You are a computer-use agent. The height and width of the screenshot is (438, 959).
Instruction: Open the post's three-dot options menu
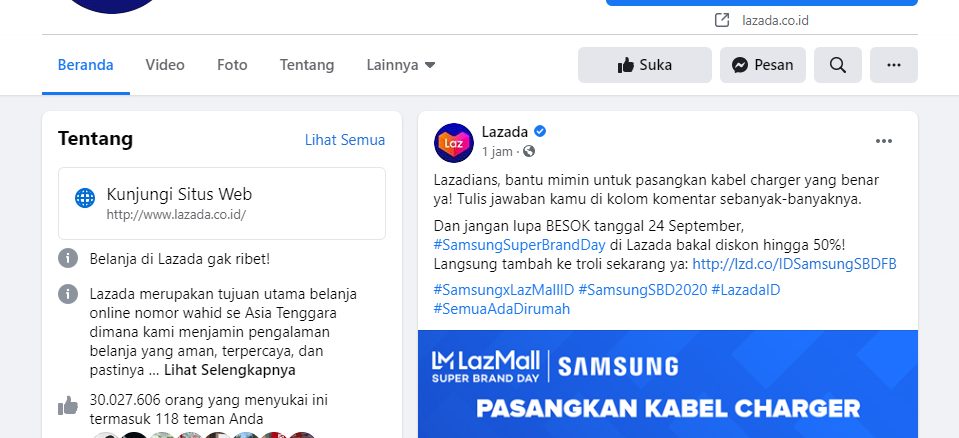pos(884,141)
